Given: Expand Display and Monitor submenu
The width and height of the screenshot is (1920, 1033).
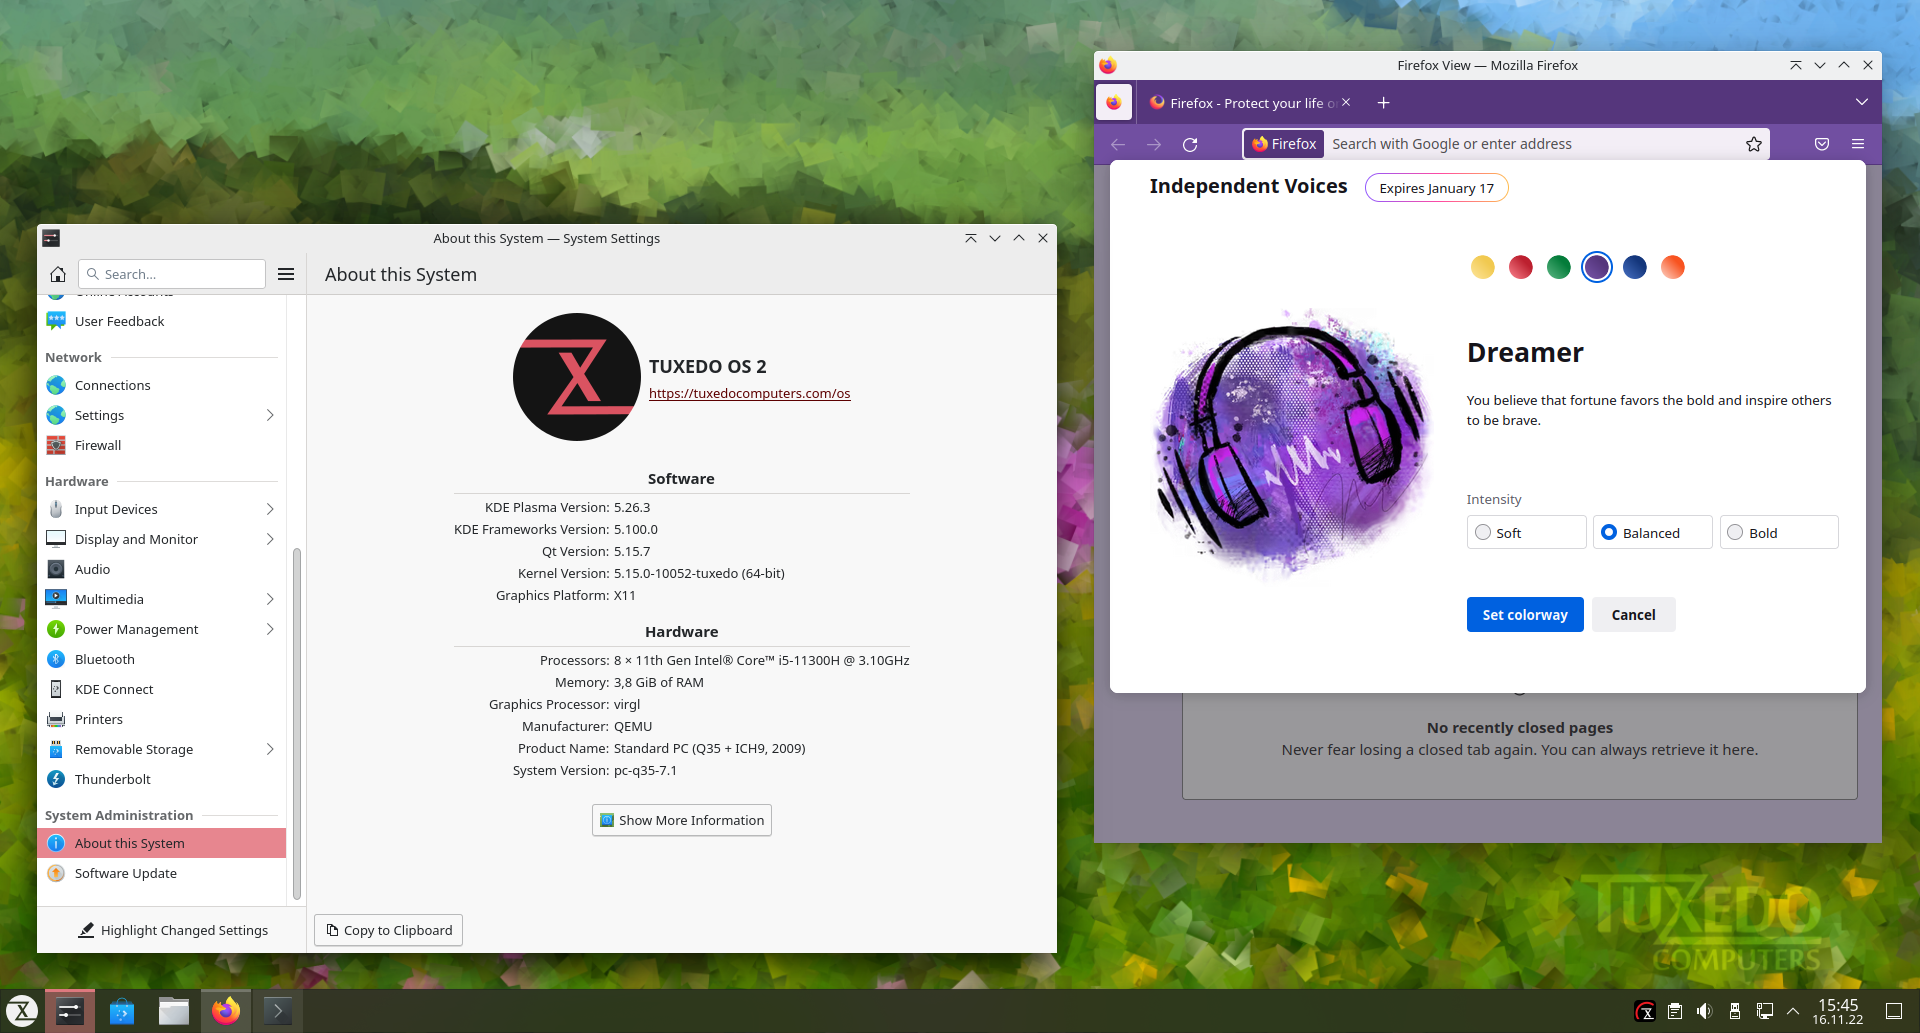Looking at the screenshot, I should click(x=270, y=539).
